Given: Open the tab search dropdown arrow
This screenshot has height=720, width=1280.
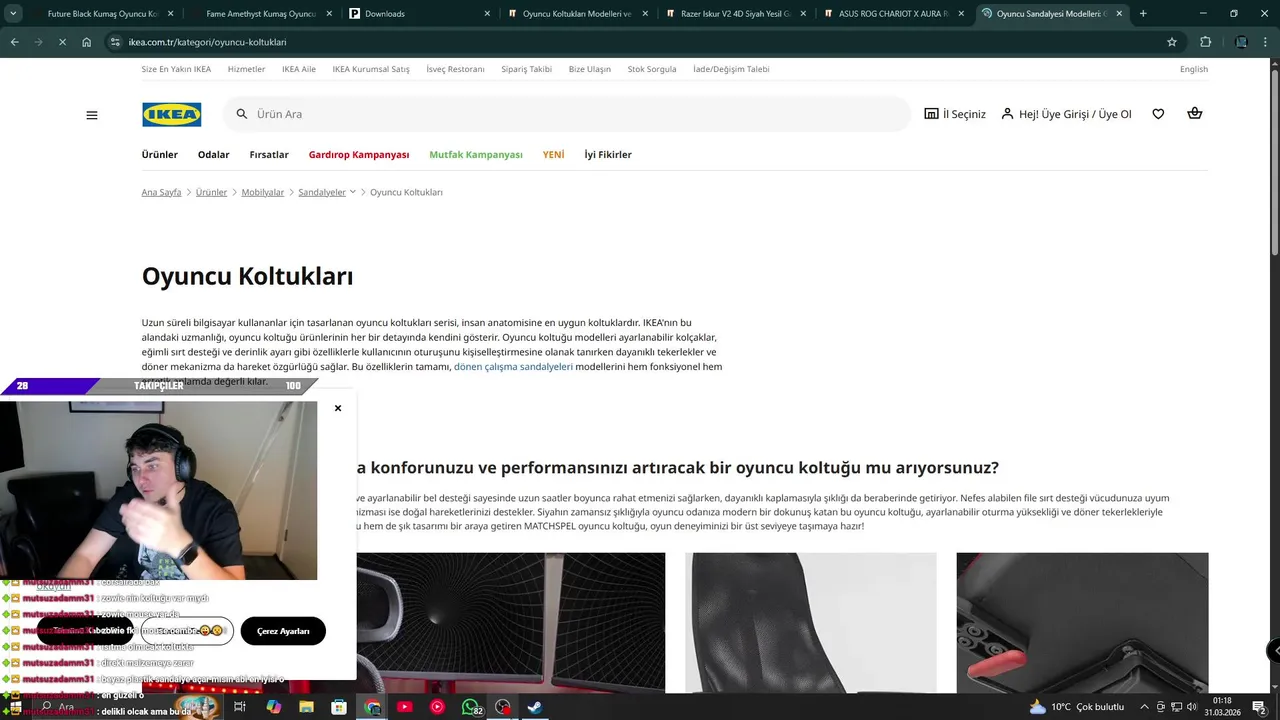Looking at the screenshot, I should (14, 14).
